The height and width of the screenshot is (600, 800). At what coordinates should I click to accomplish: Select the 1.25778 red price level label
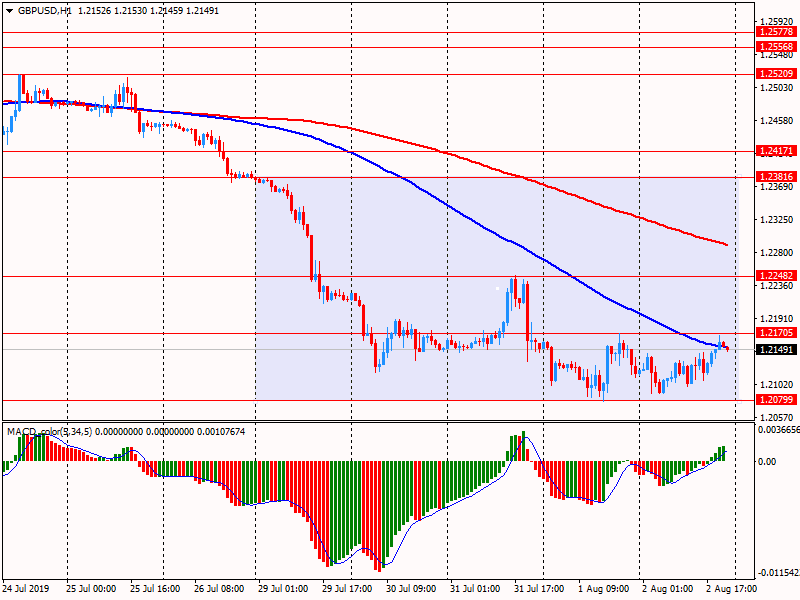point(776,32)
